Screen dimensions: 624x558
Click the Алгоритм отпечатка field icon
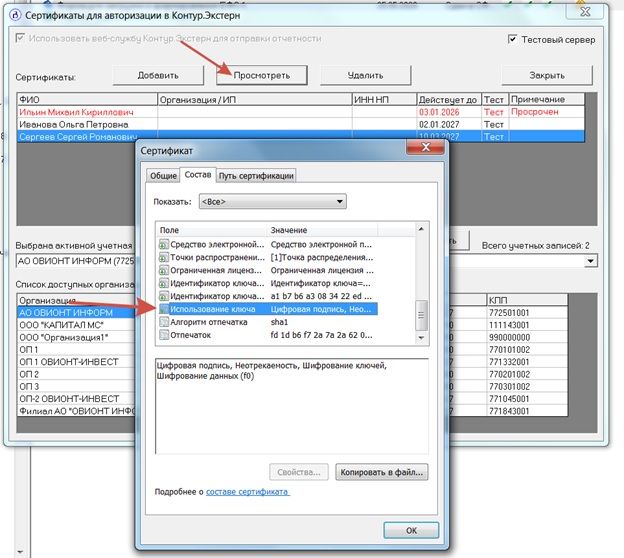164,322
